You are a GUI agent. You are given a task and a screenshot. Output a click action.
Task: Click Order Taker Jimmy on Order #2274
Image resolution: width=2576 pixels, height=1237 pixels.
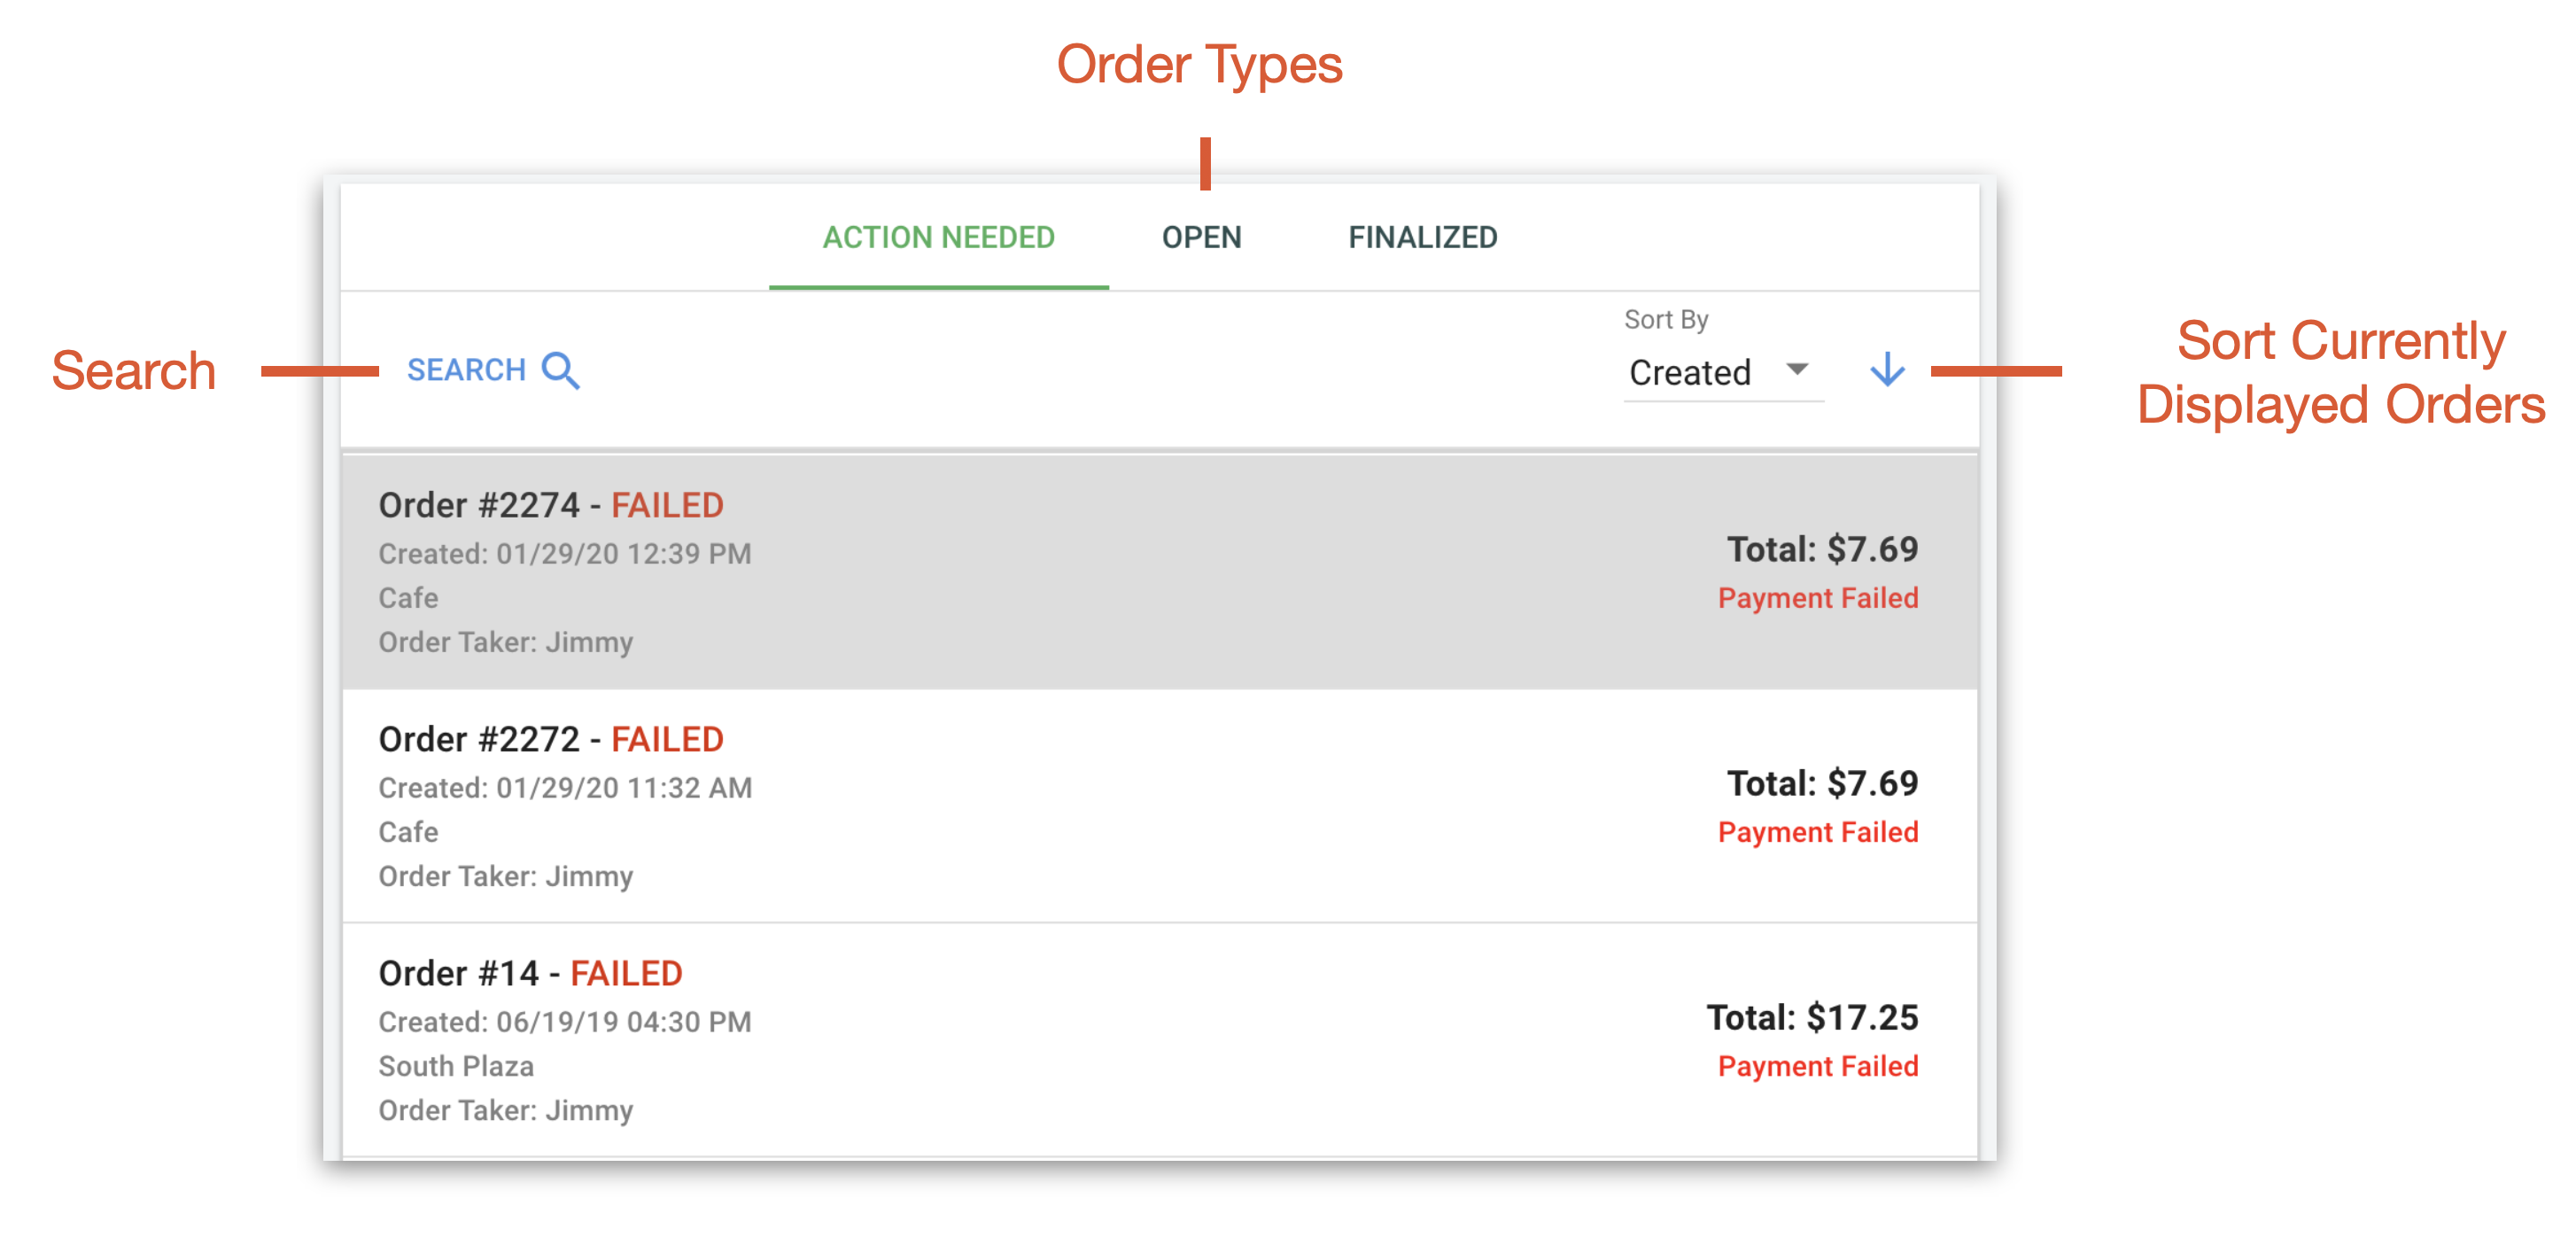pyautogui.click(x=505, y=642)
